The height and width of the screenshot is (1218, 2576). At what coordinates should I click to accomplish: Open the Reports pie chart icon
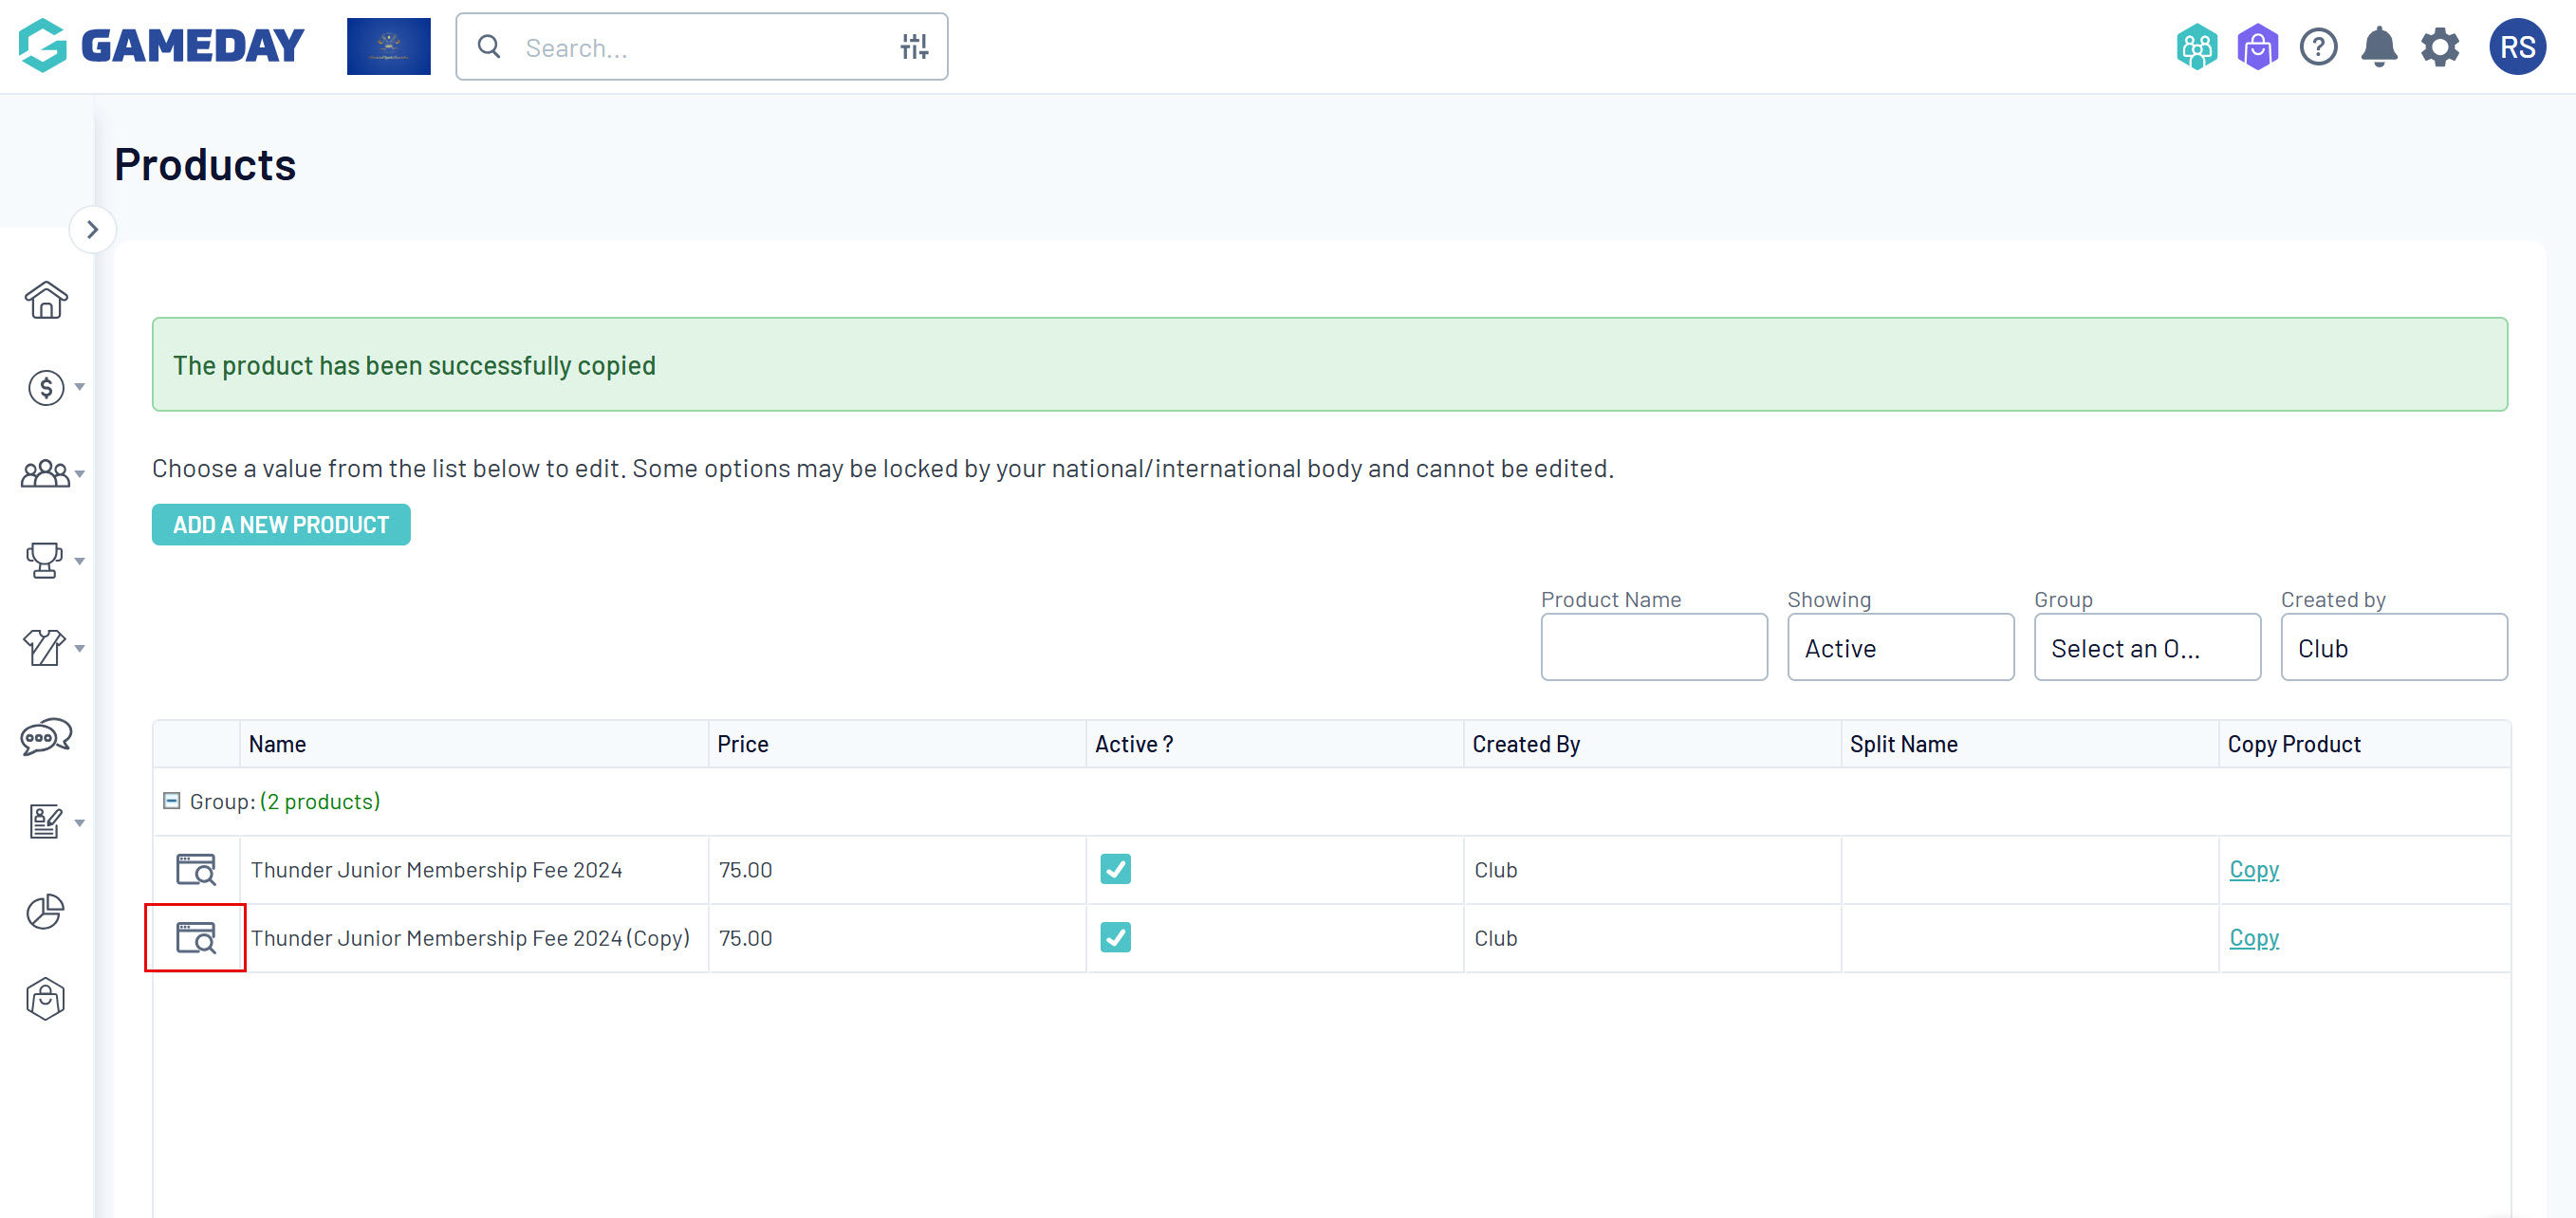point(46,911)
